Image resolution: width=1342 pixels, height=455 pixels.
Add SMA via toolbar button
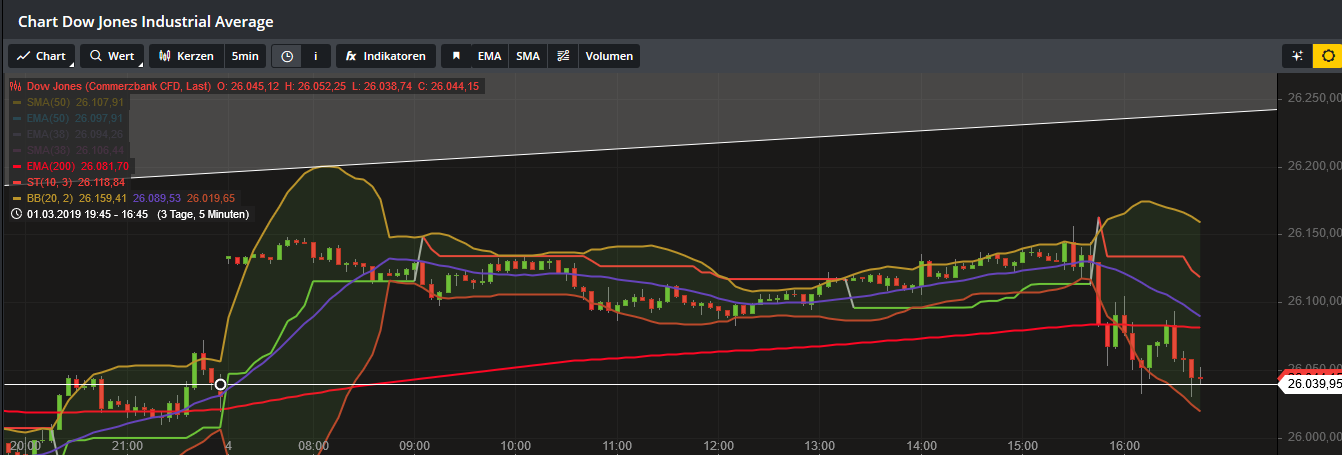(528, 56)
